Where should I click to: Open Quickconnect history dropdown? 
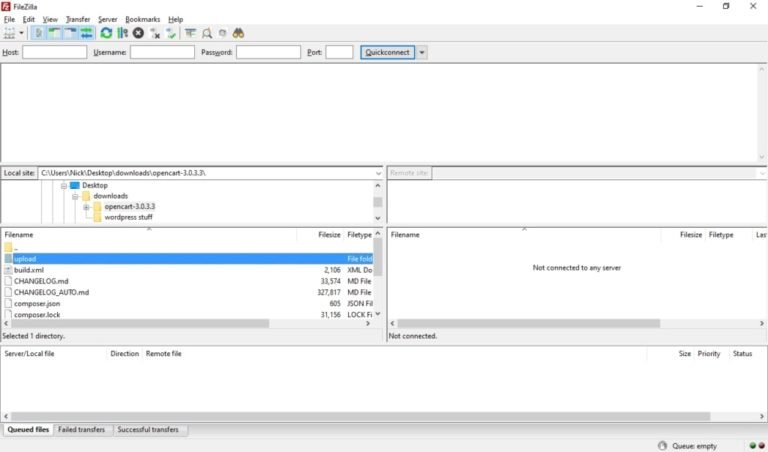[x=422, y=52]
